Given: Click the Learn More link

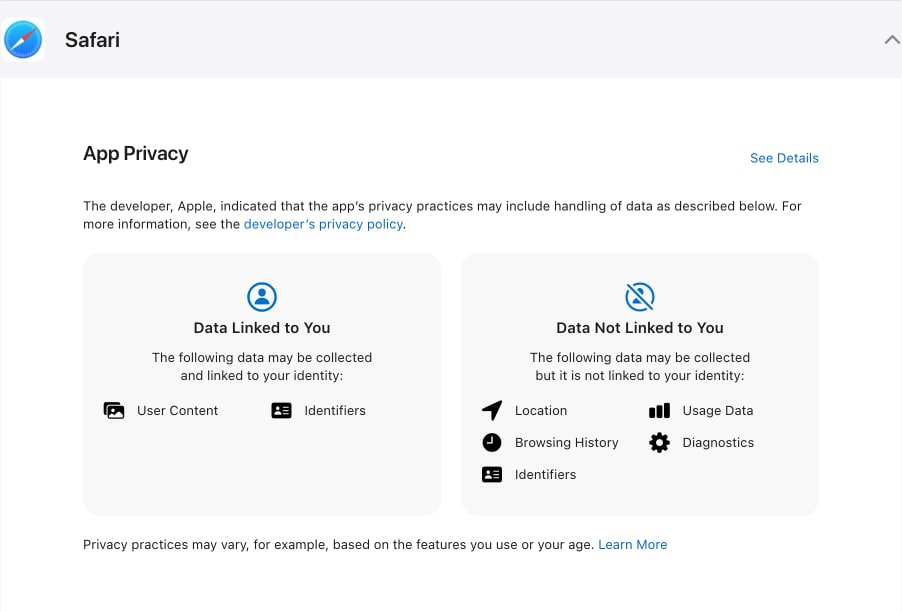Looking at the screenshot, I should (x=632, y=545).
